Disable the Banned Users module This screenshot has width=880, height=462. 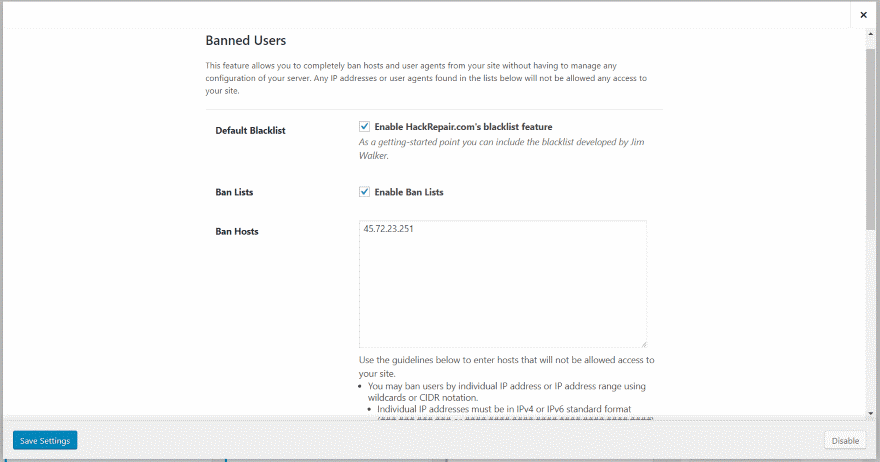pos(845,441)
